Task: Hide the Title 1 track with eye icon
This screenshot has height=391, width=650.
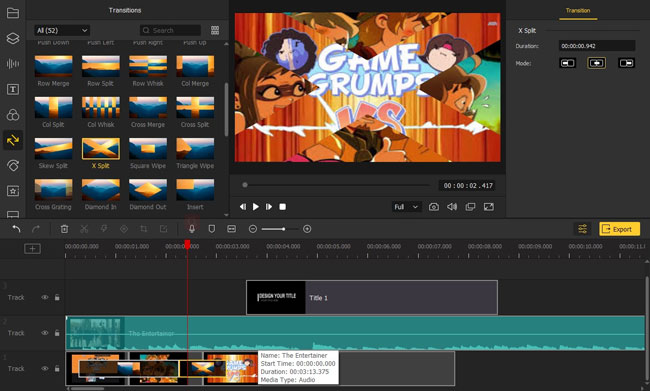Action: click(x=45, y=297)
